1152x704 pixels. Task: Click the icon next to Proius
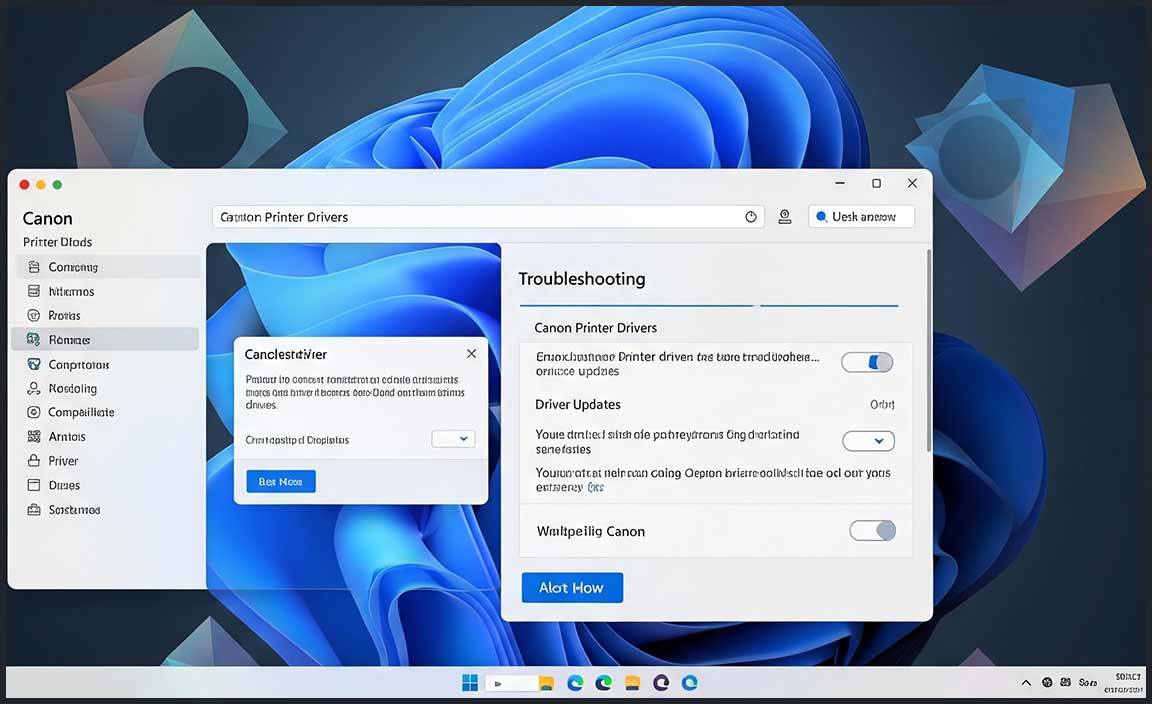(34, 315)
